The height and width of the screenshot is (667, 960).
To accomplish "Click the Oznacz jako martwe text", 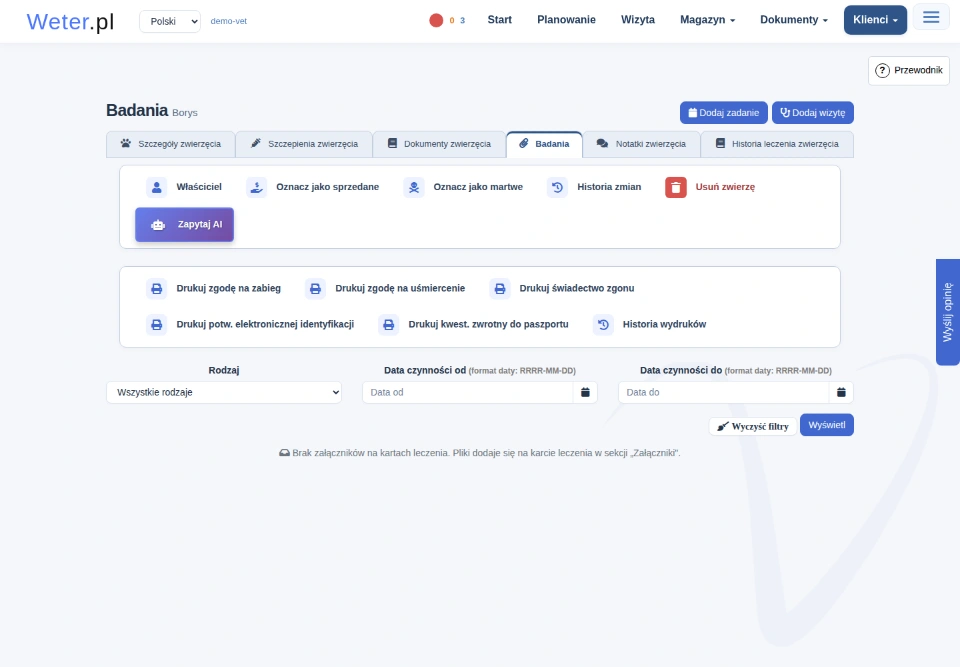I will click(x=478, y=187).
